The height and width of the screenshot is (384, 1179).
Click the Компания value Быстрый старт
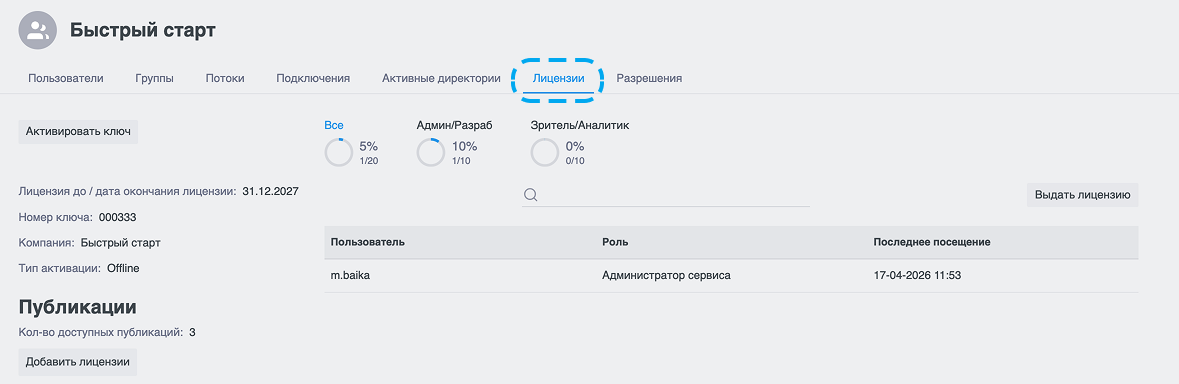120,243
